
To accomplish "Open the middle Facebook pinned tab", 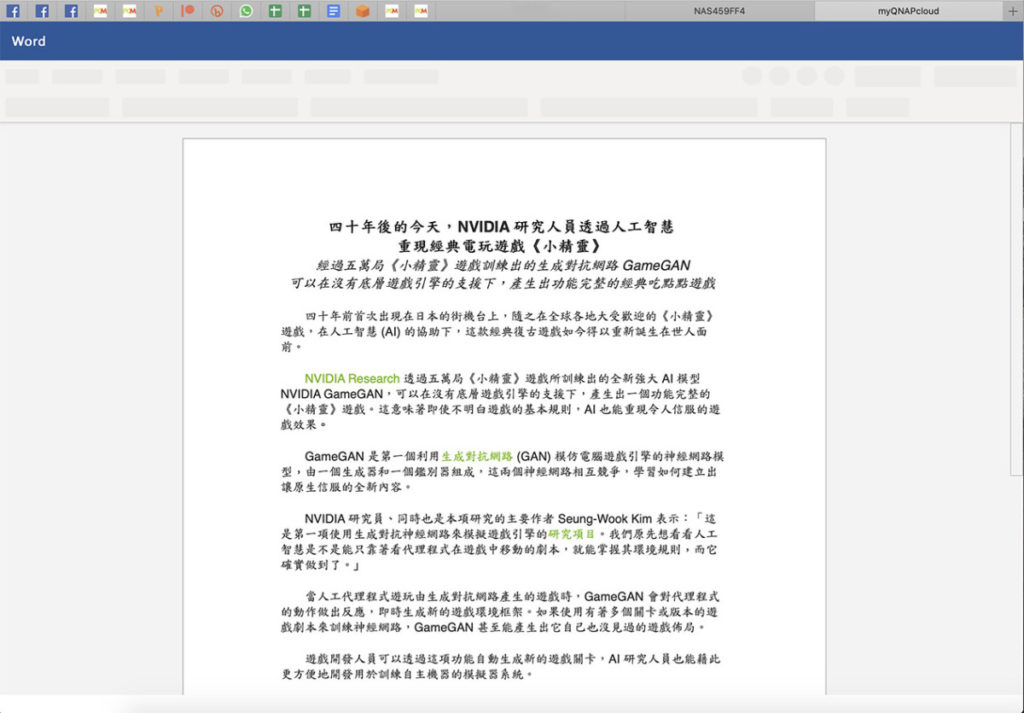I will click(x=42, y=10).
